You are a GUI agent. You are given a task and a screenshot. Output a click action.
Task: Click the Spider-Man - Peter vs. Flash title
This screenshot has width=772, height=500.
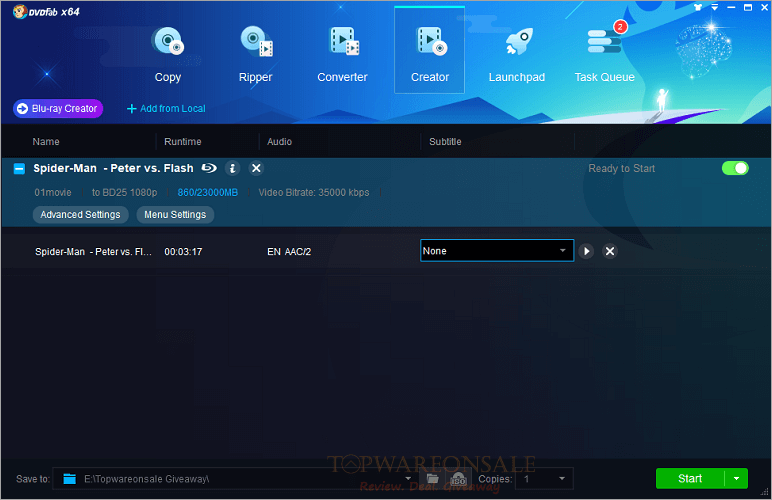click(x=113, y=168)
